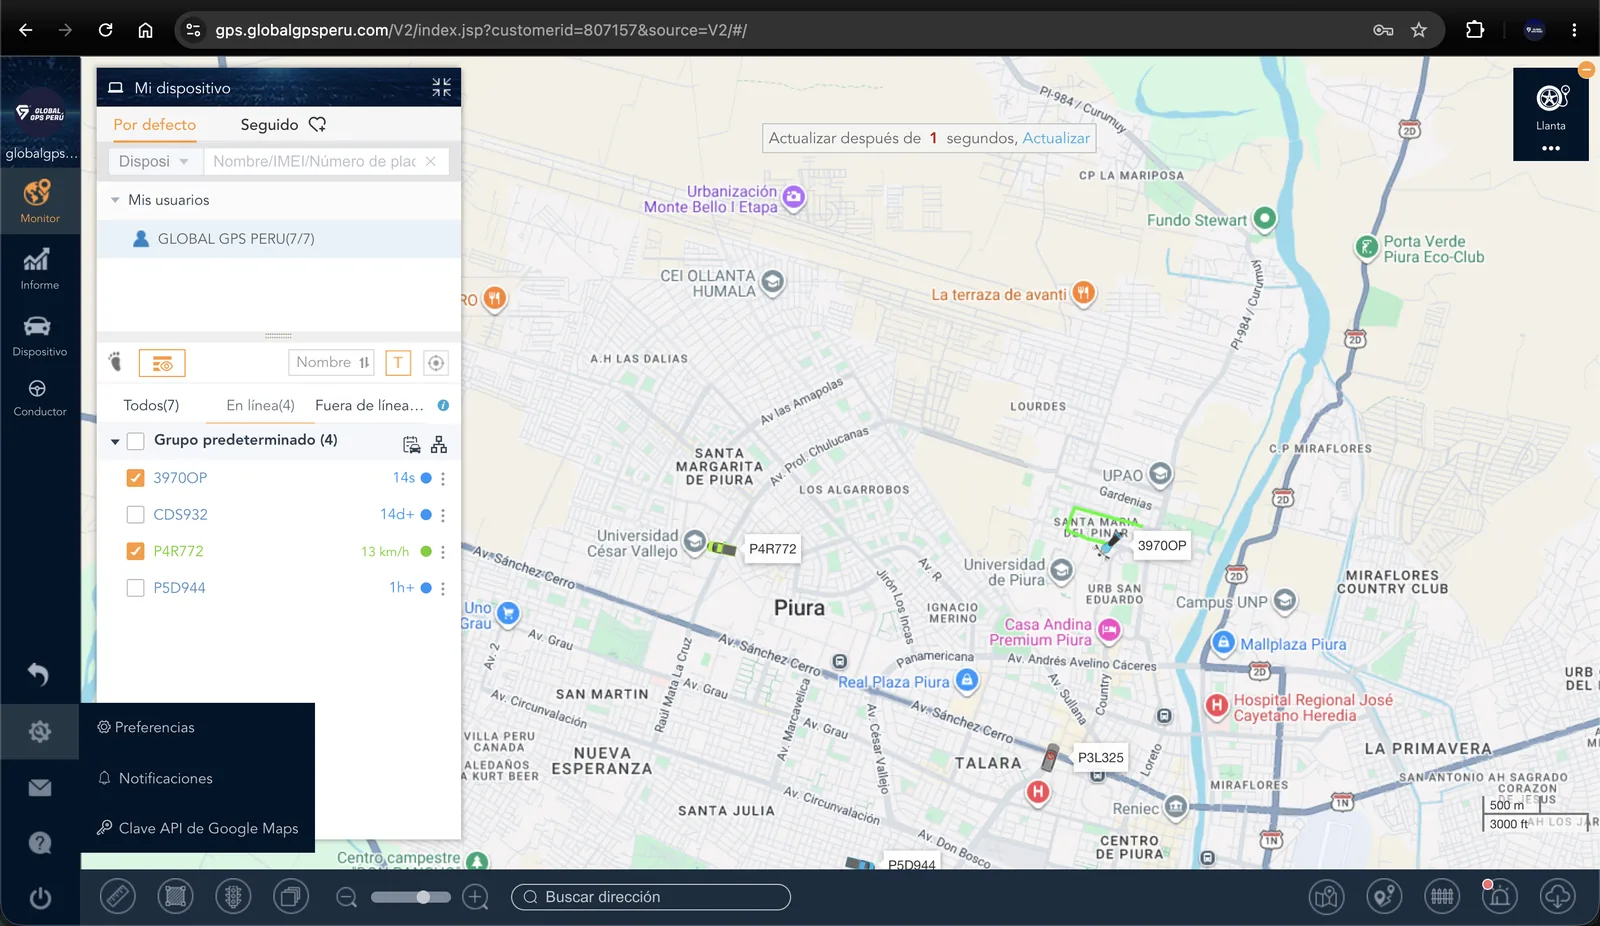Check the CDS932 device checkbox

tap(136, 515)
